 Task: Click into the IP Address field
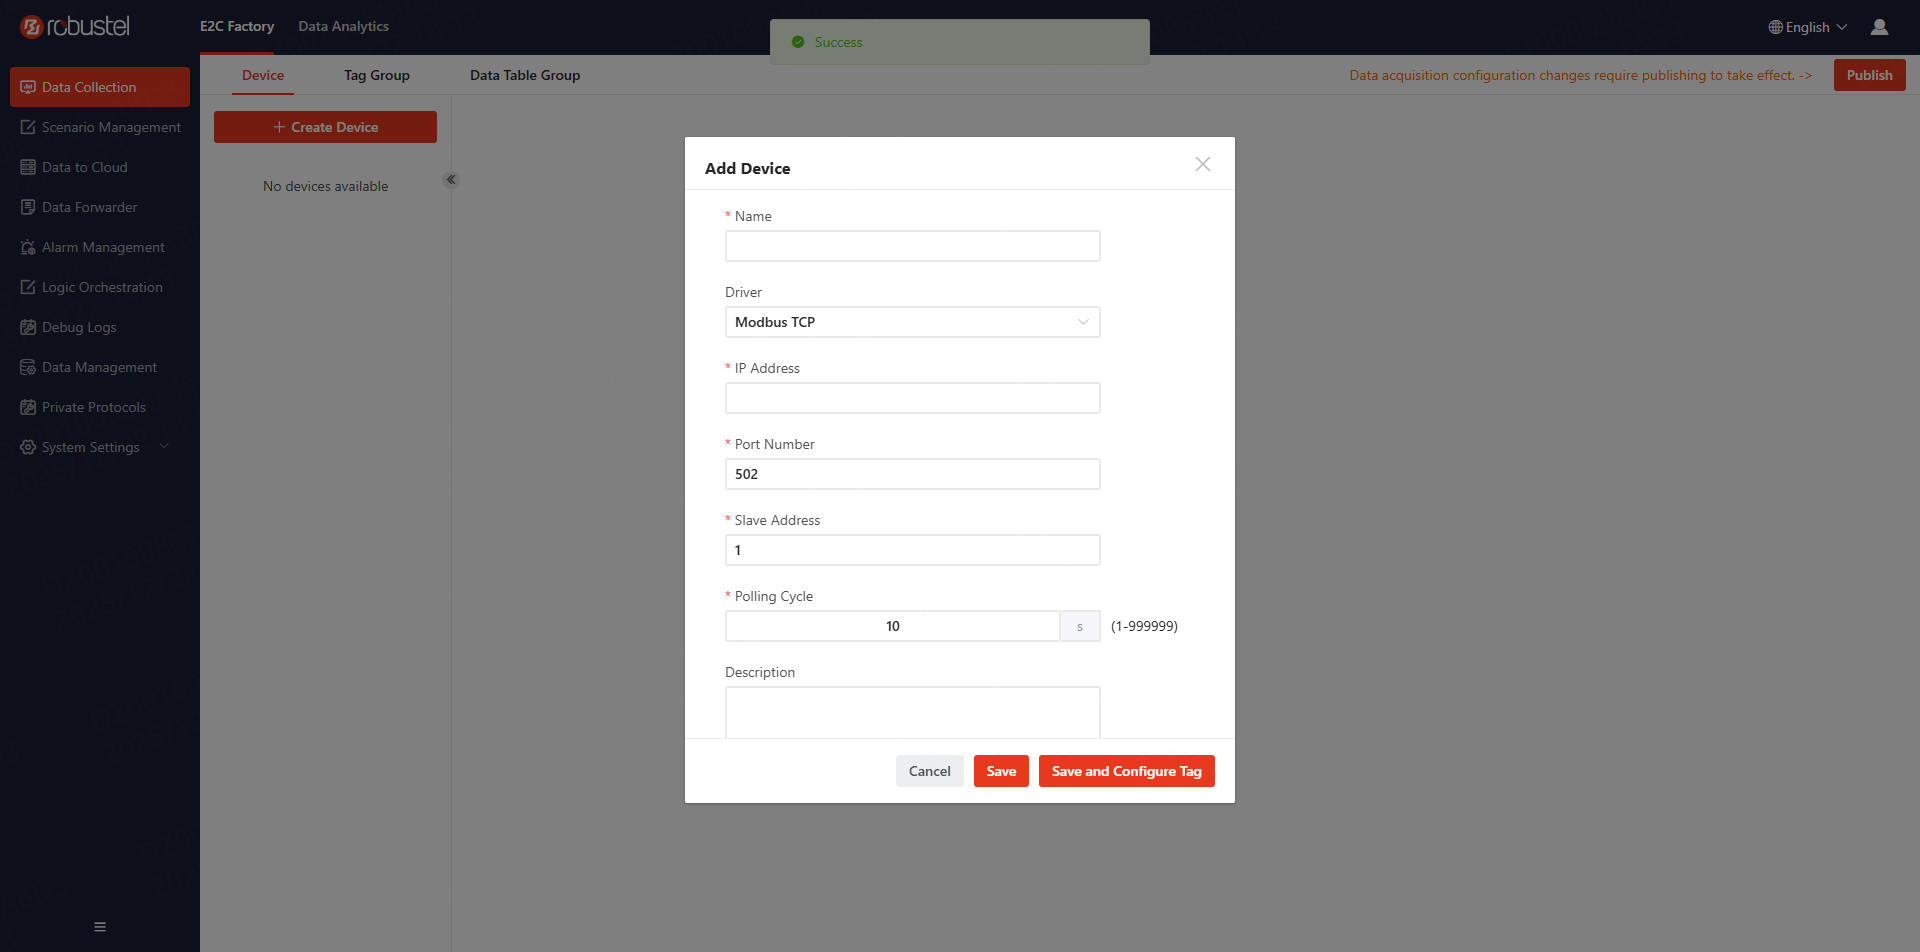pos(911,398)
